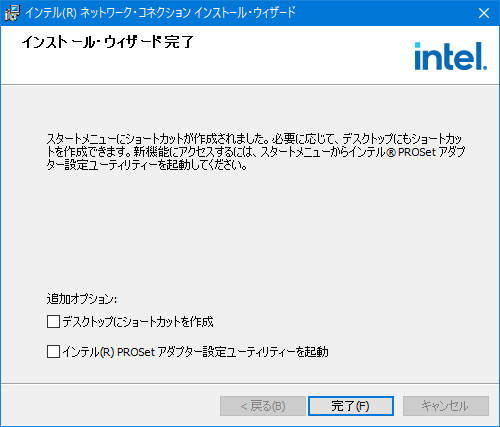Click the PROSet word in the description paragraph
The width and height of the screenshot is (500, 427).
(417, 152)
